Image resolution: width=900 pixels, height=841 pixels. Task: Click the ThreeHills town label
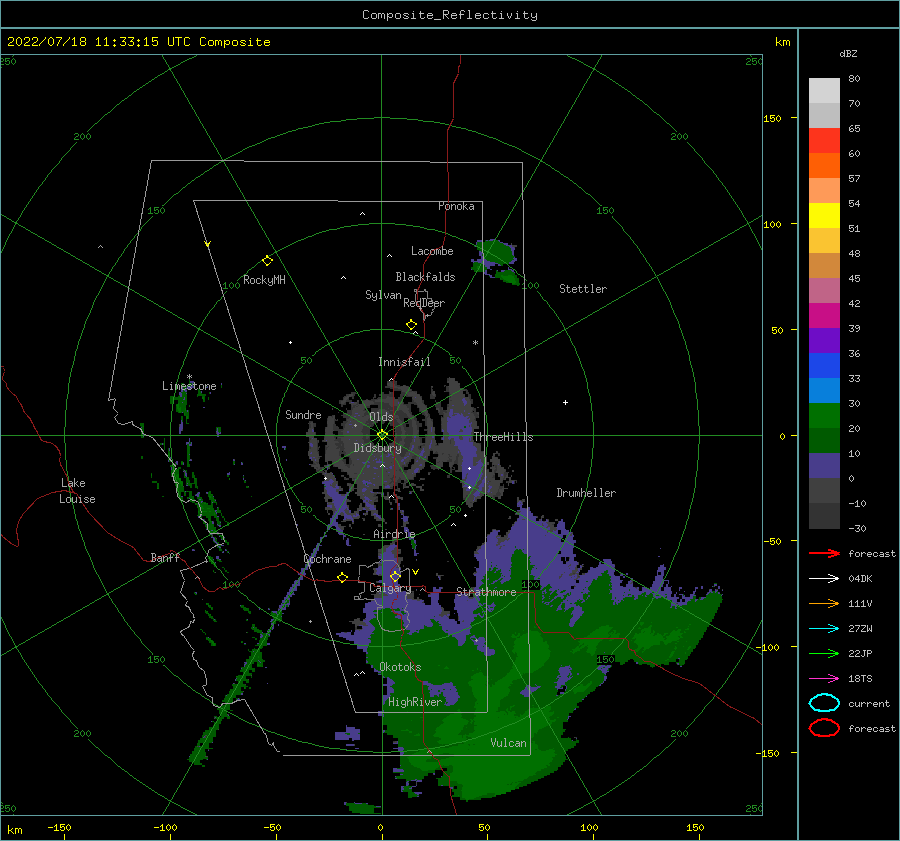(503, 437)
